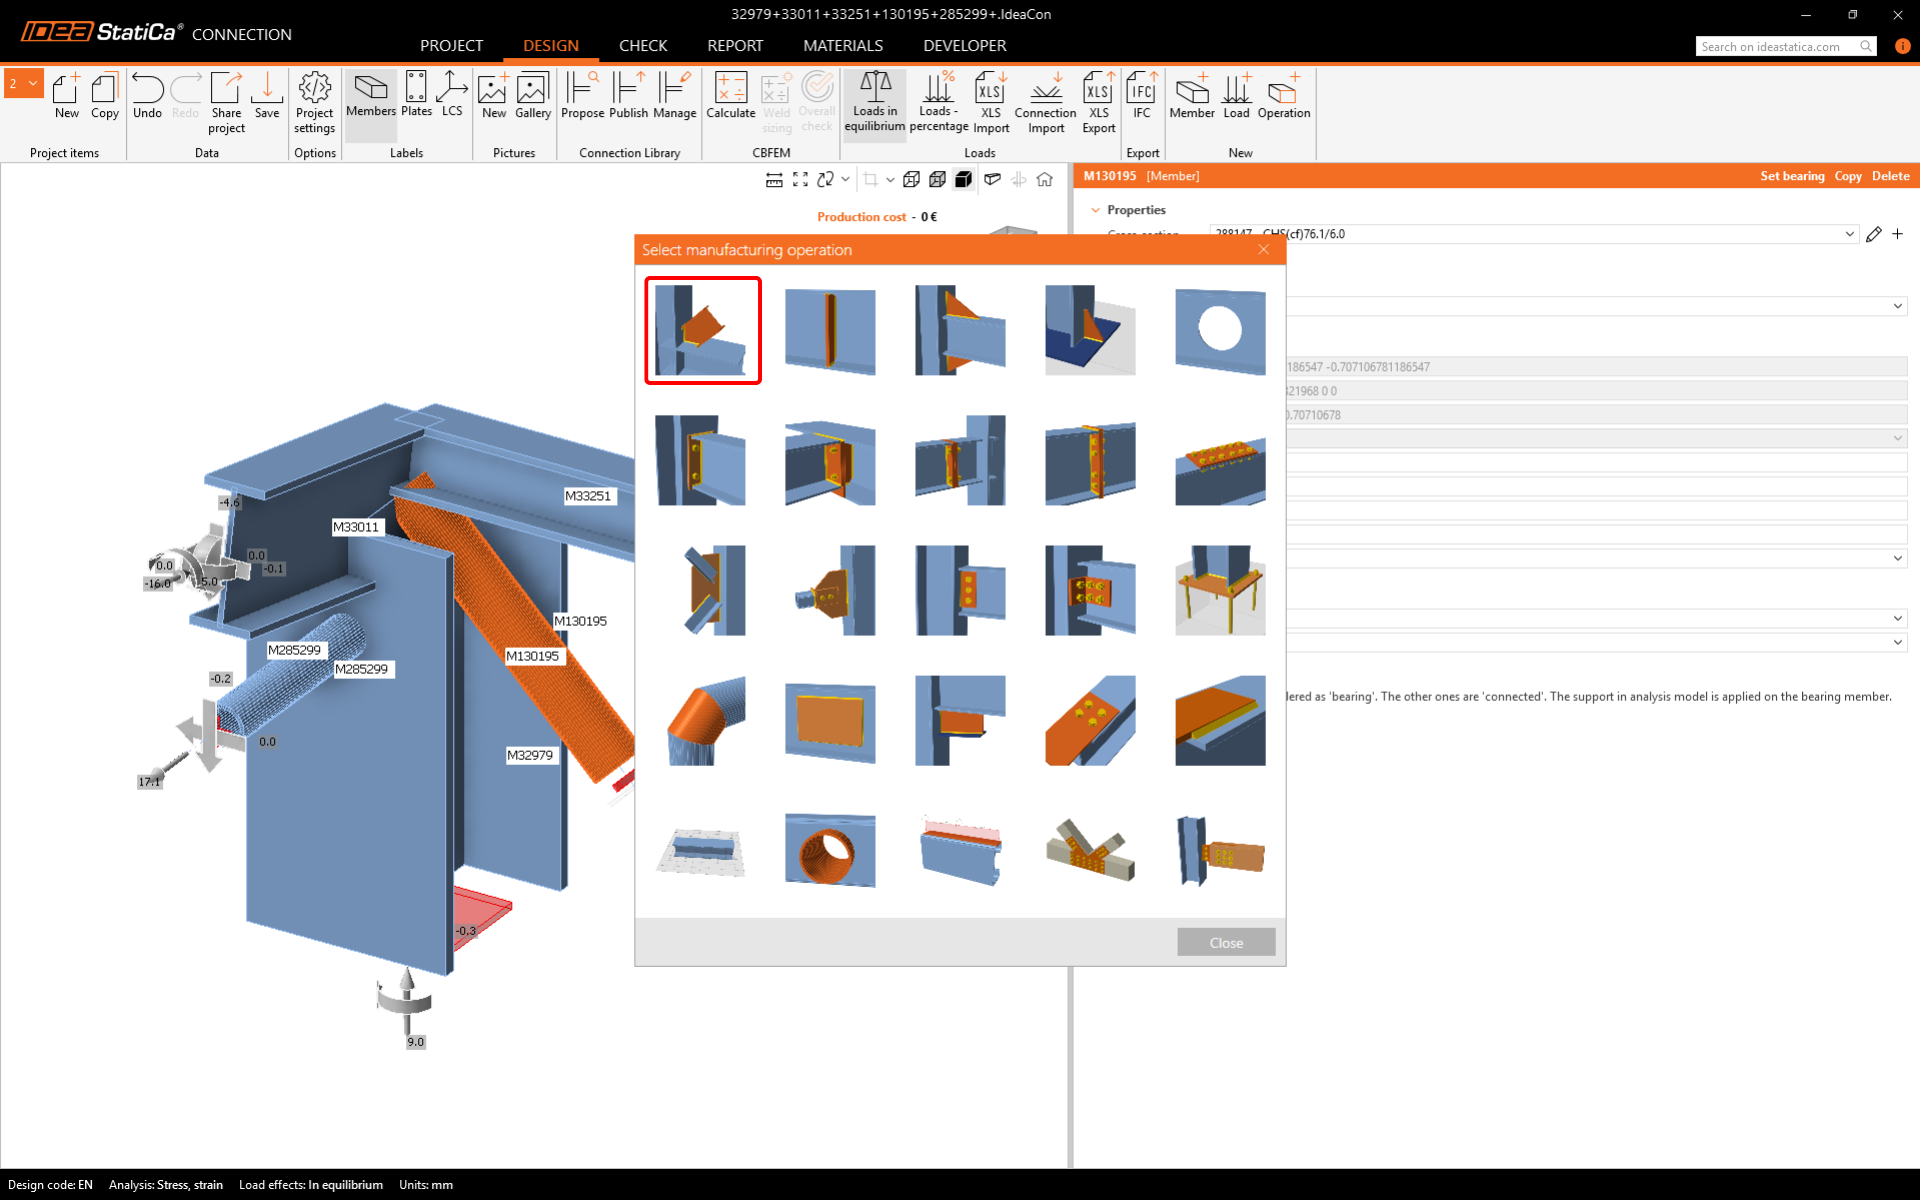Viewport: 1920px width, 1200px height.
Task: Open the MATERIALS tab
Action: pyautogui.click(x=842, y=46)
